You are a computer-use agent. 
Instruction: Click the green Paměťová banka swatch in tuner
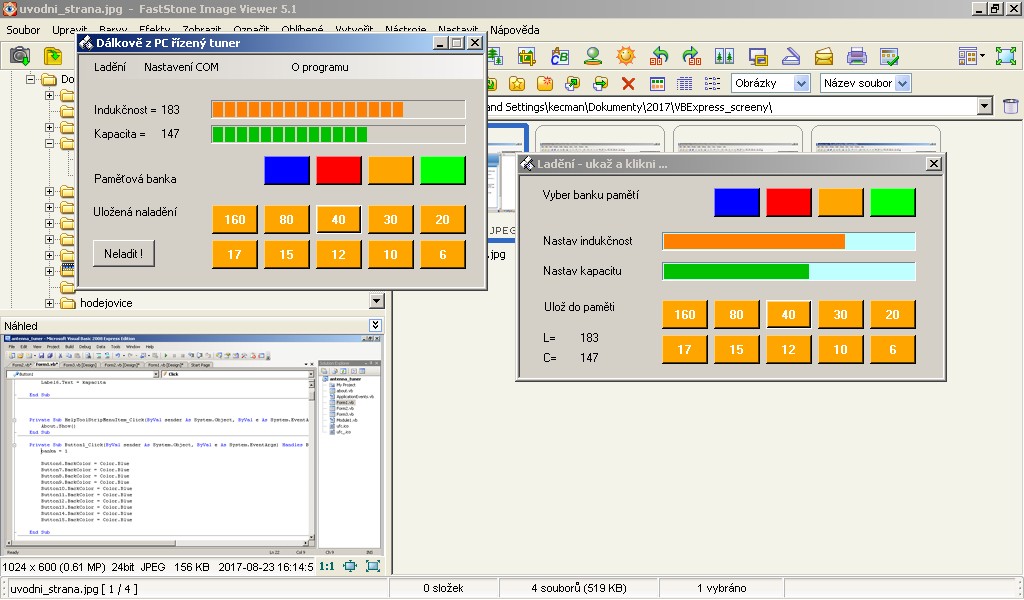pos(443,171)
